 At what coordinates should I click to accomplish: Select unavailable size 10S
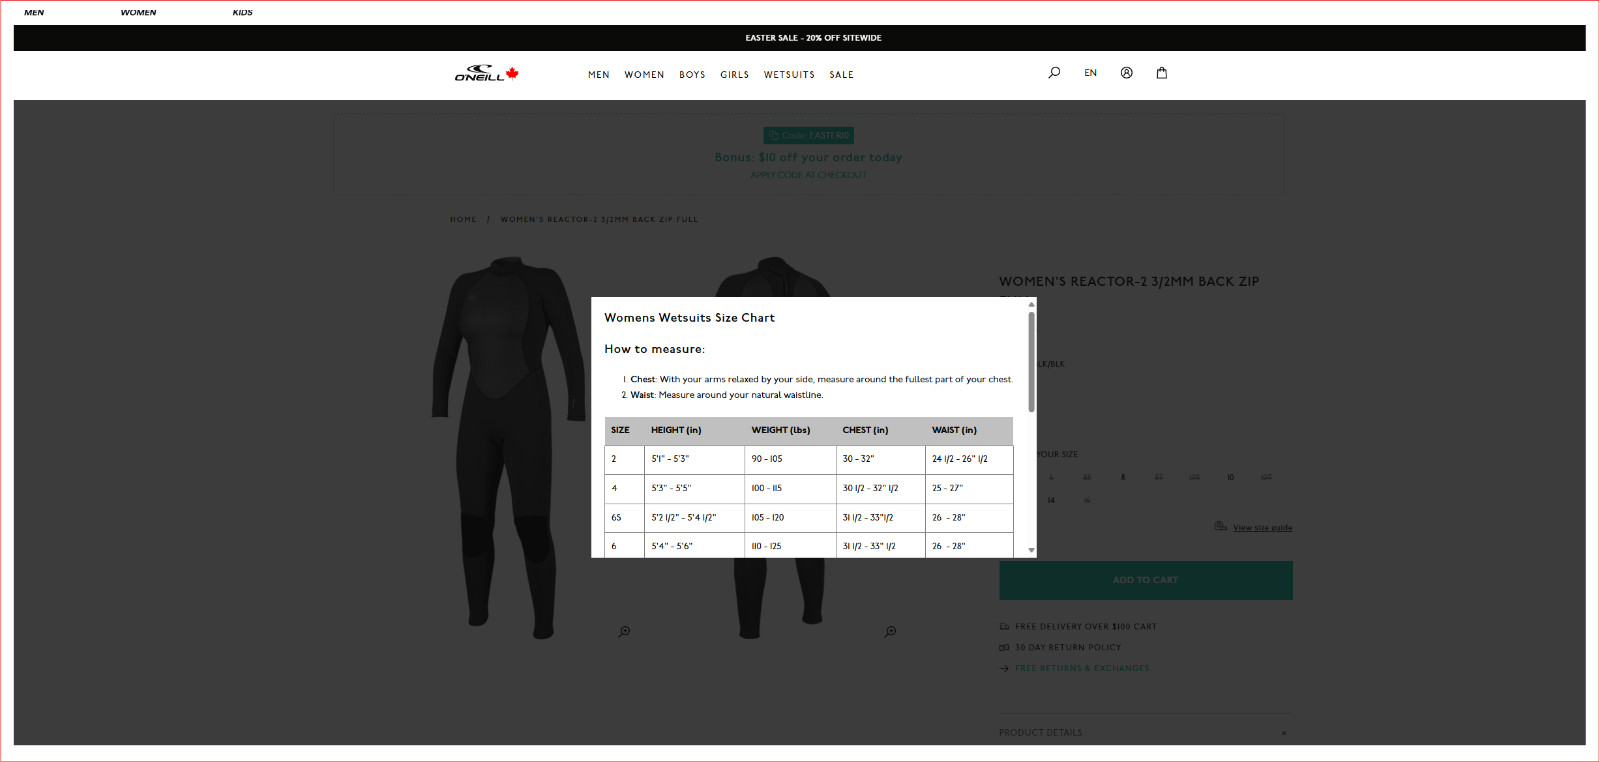point(1194,477)
